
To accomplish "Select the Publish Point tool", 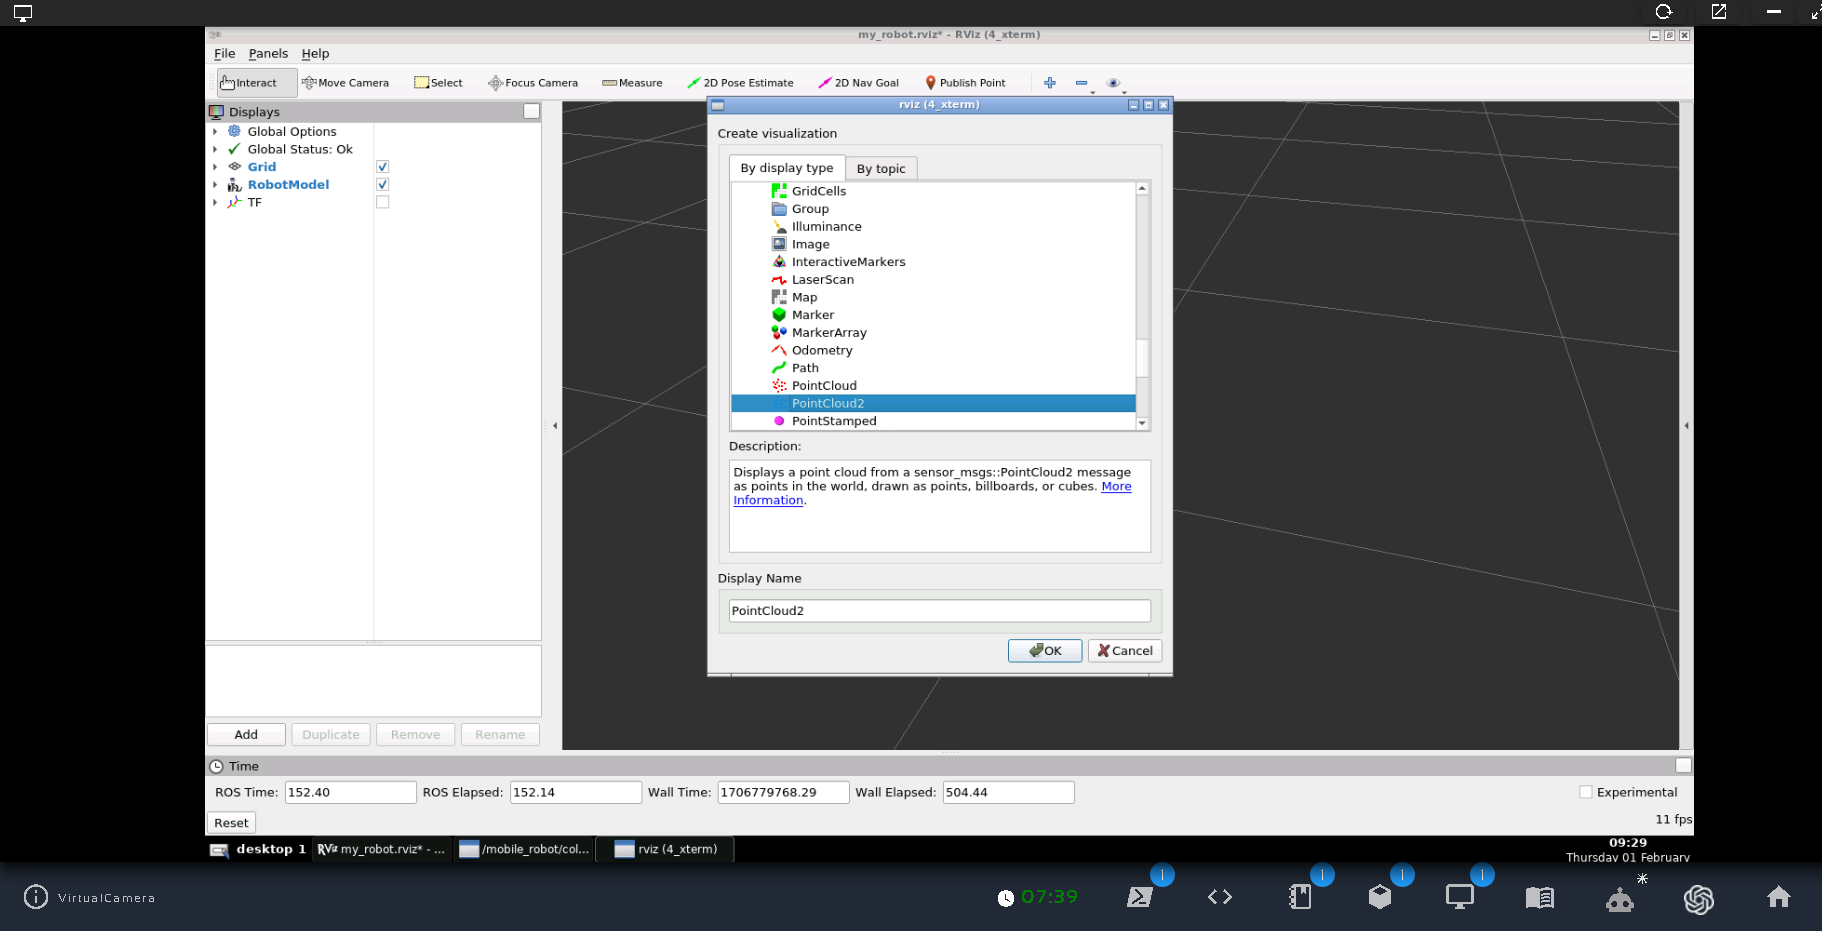I will pyautogui.click(x=965, y=83).
